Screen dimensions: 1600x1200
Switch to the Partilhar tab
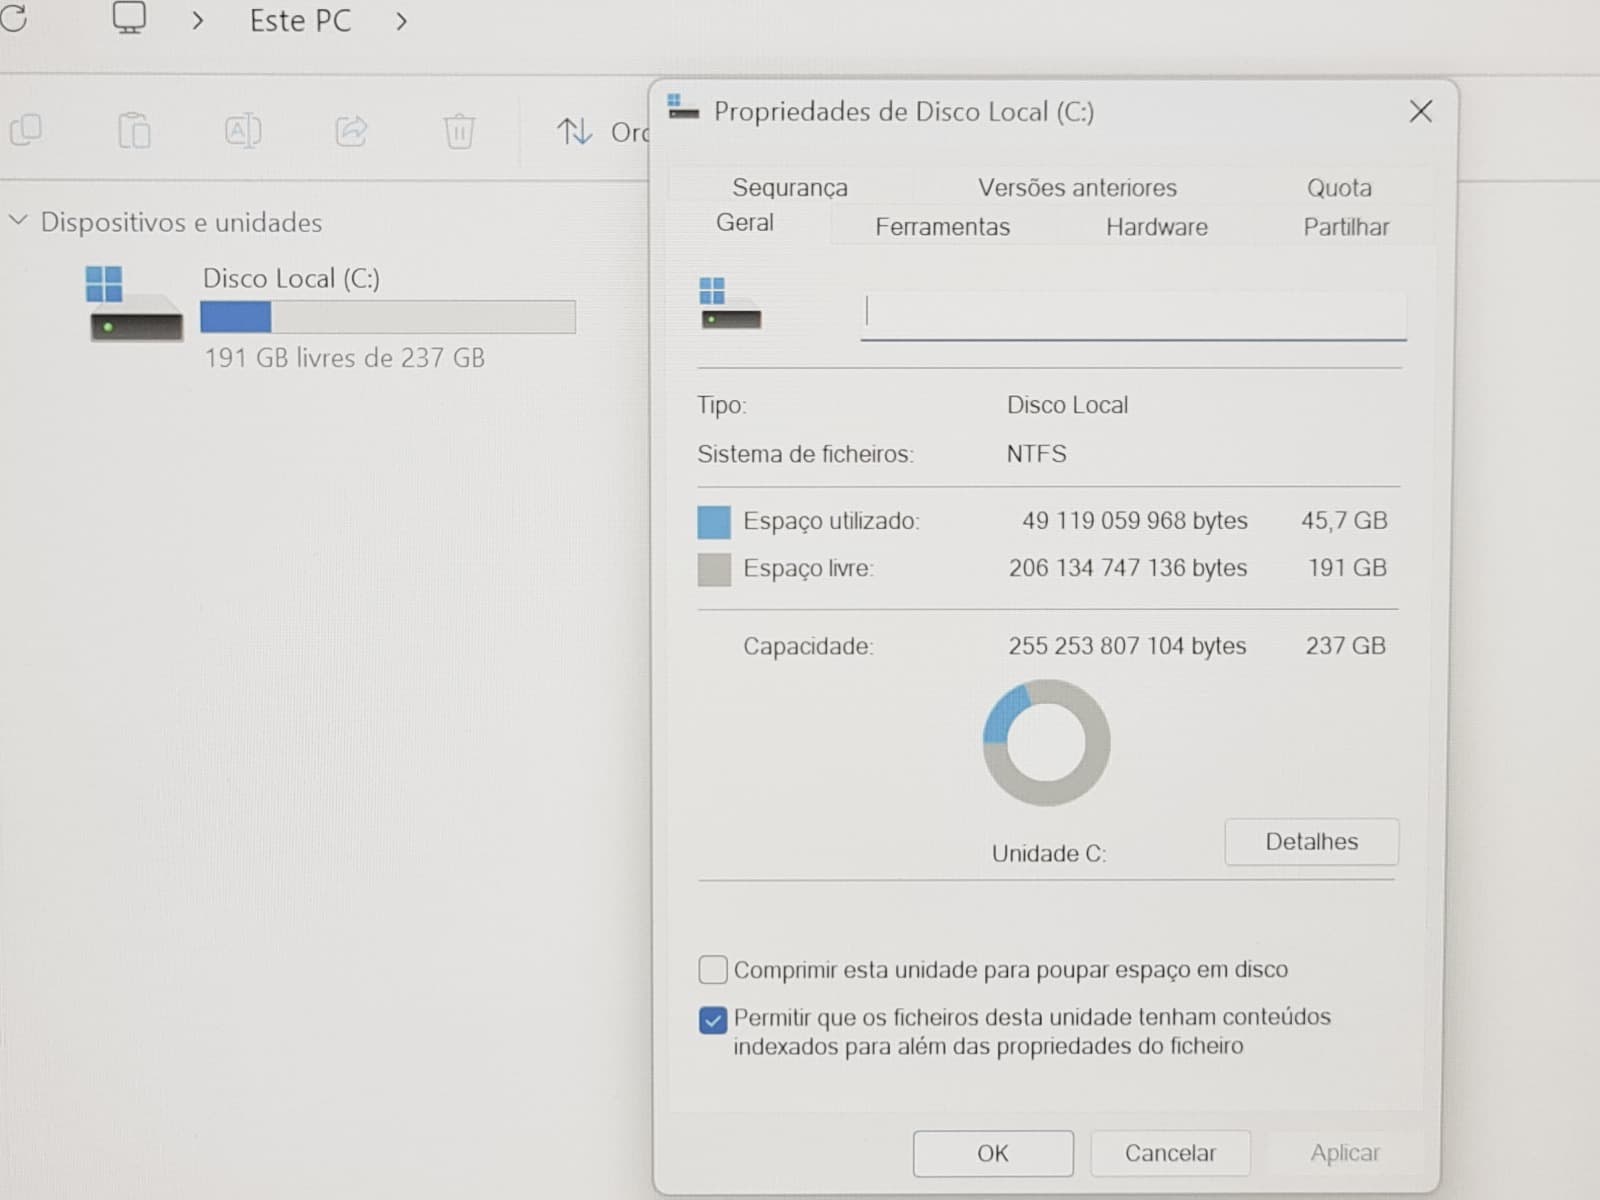1346,227
